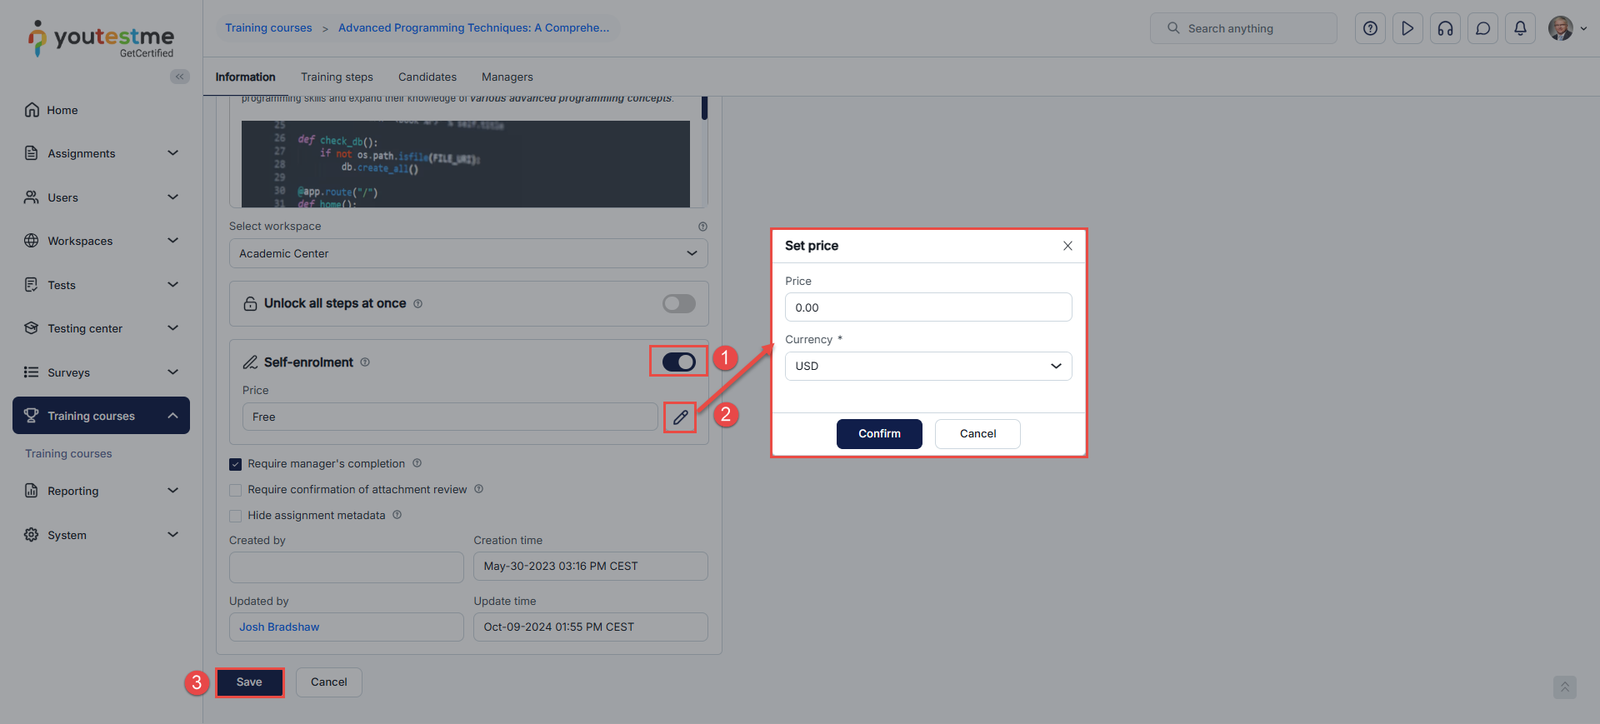Switch to the Training steps tab
The width and height of the screenshot is (1600, 724).
point(336,77)
